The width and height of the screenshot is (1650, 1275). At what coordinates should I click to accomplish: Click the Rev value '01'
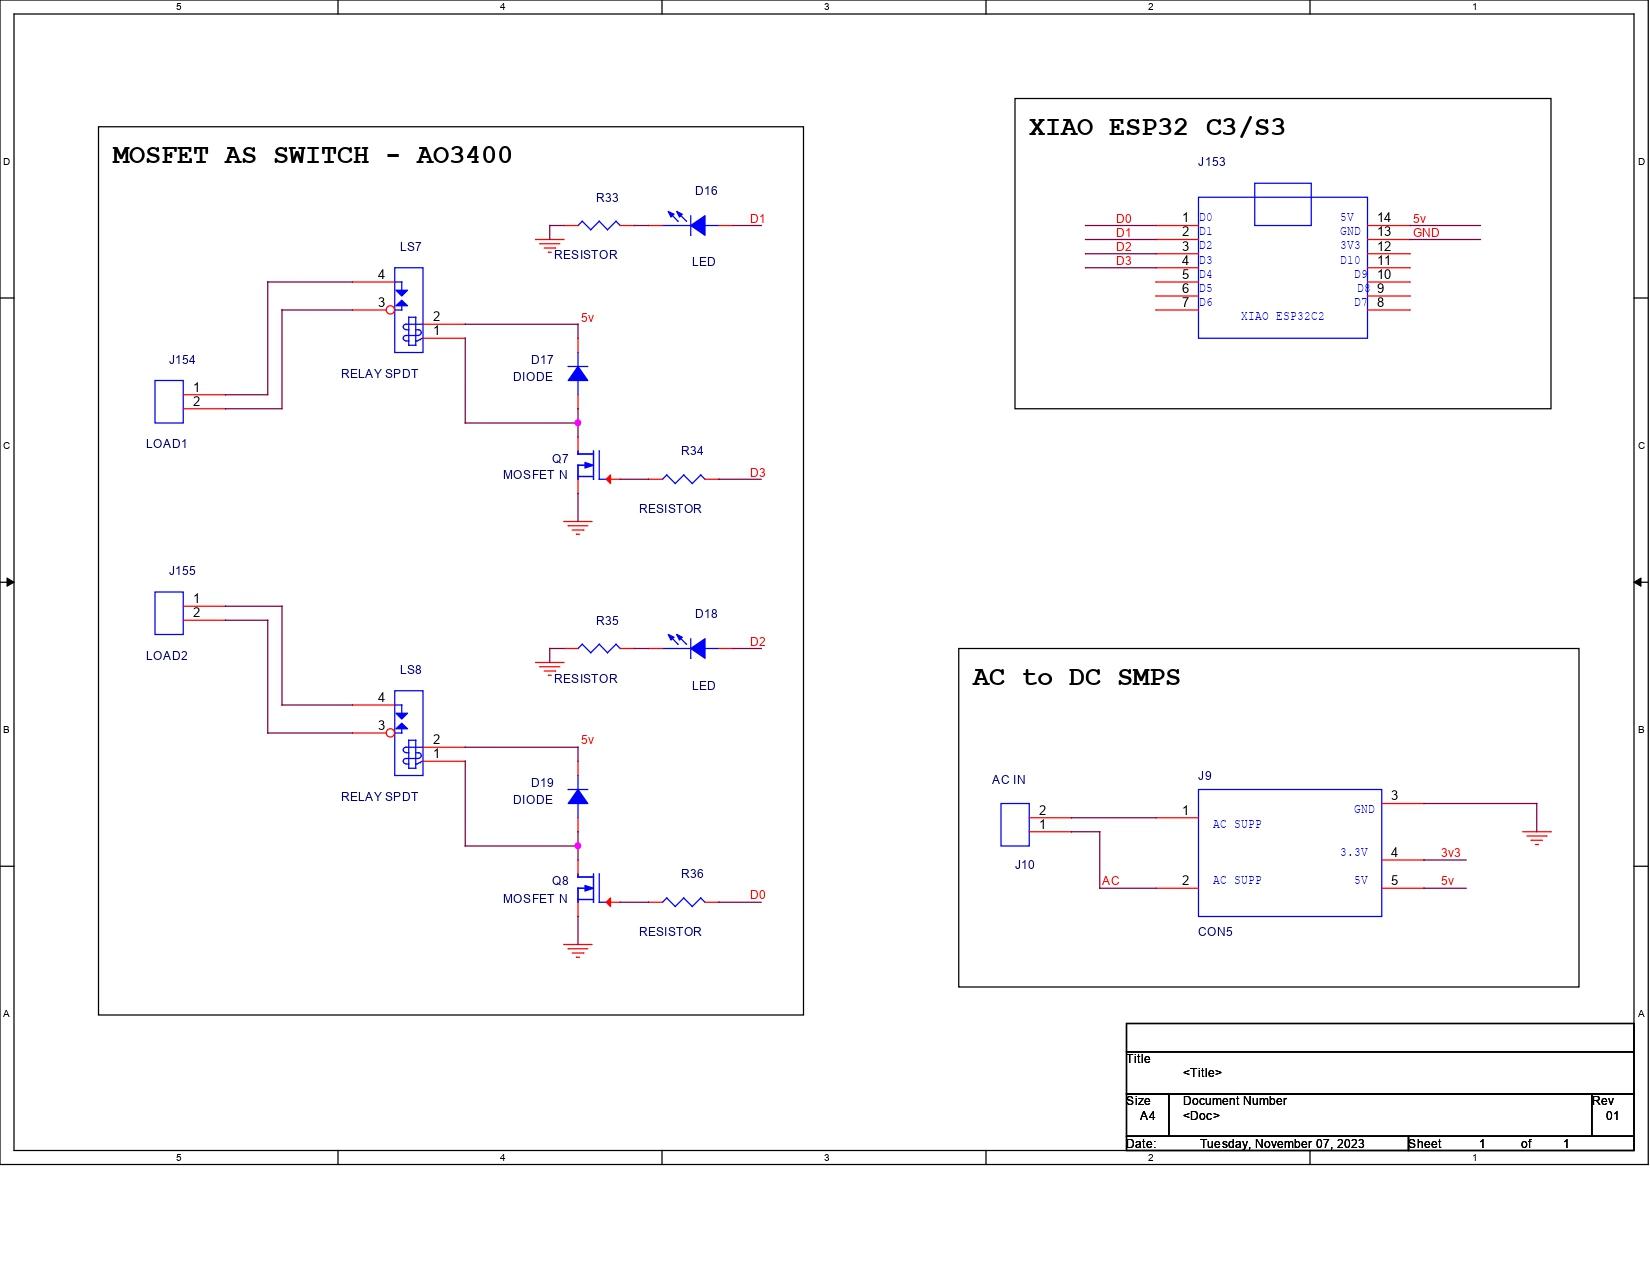pyautogui.click(x=1612, y=1116)
